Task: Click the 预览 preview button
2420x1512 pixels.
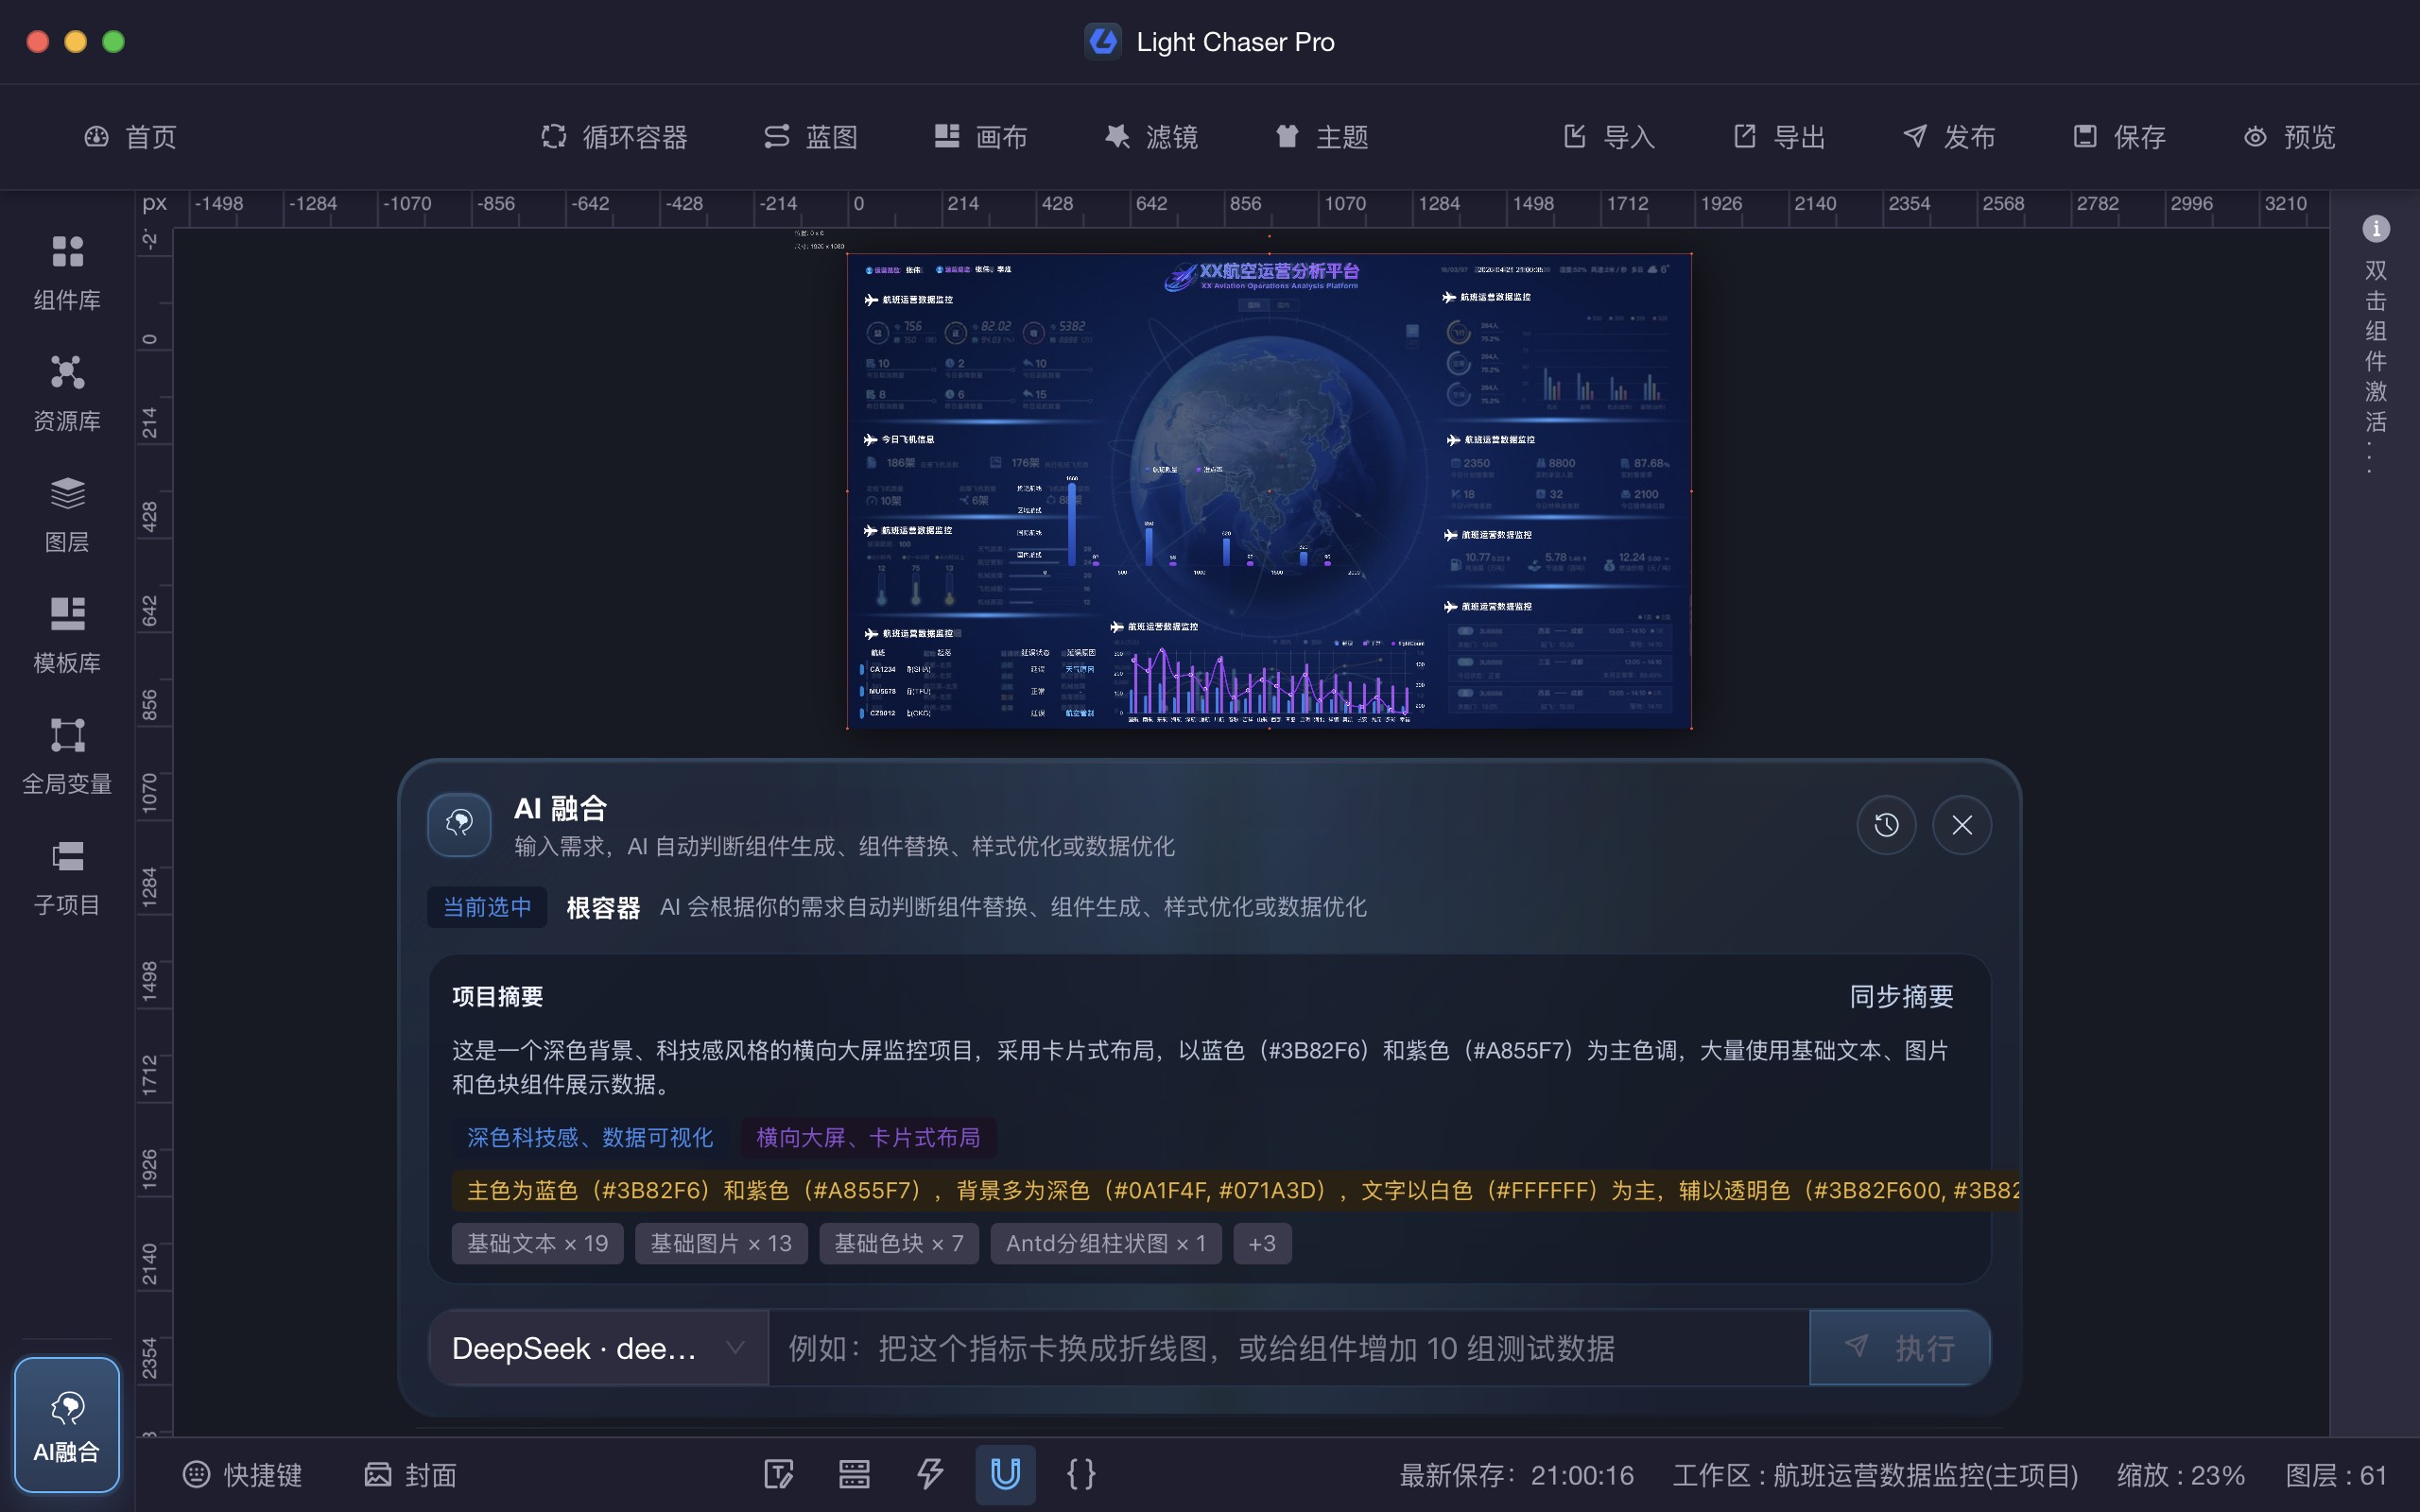Action: (x=2289, y=137)
